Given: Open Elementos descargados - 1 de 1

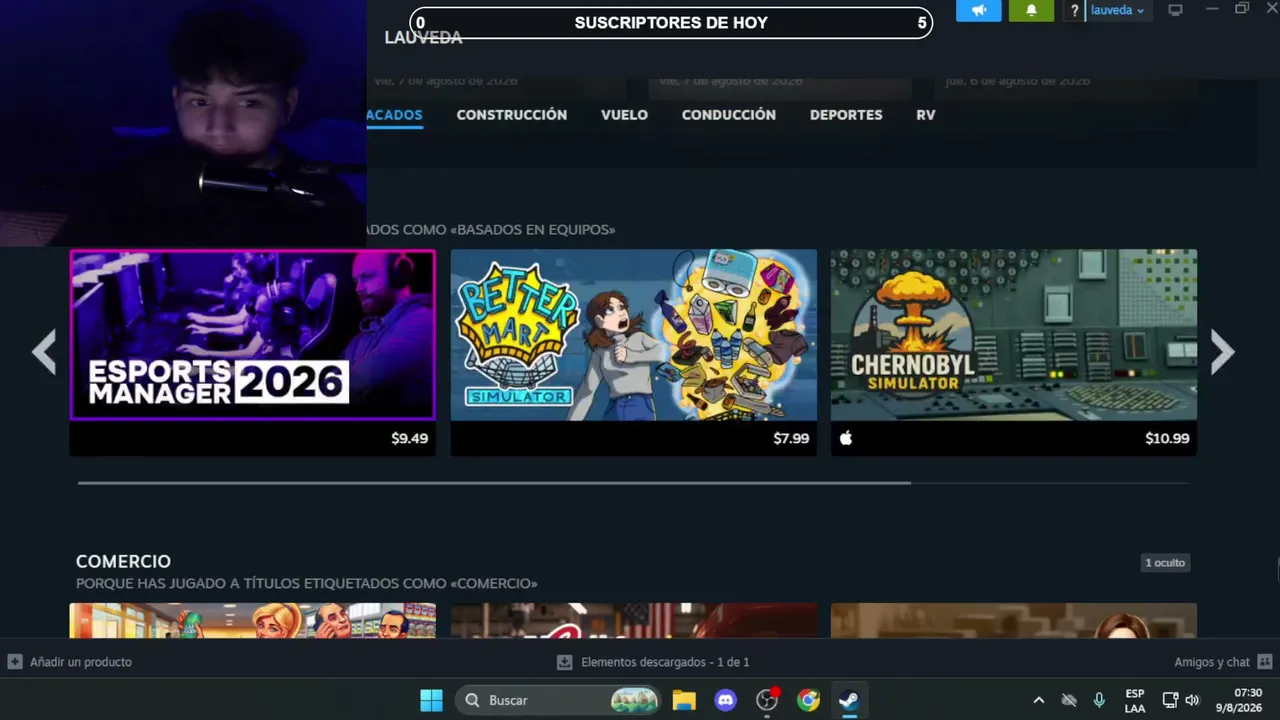Looking at the screenshot, I should [x=665, y=662].
